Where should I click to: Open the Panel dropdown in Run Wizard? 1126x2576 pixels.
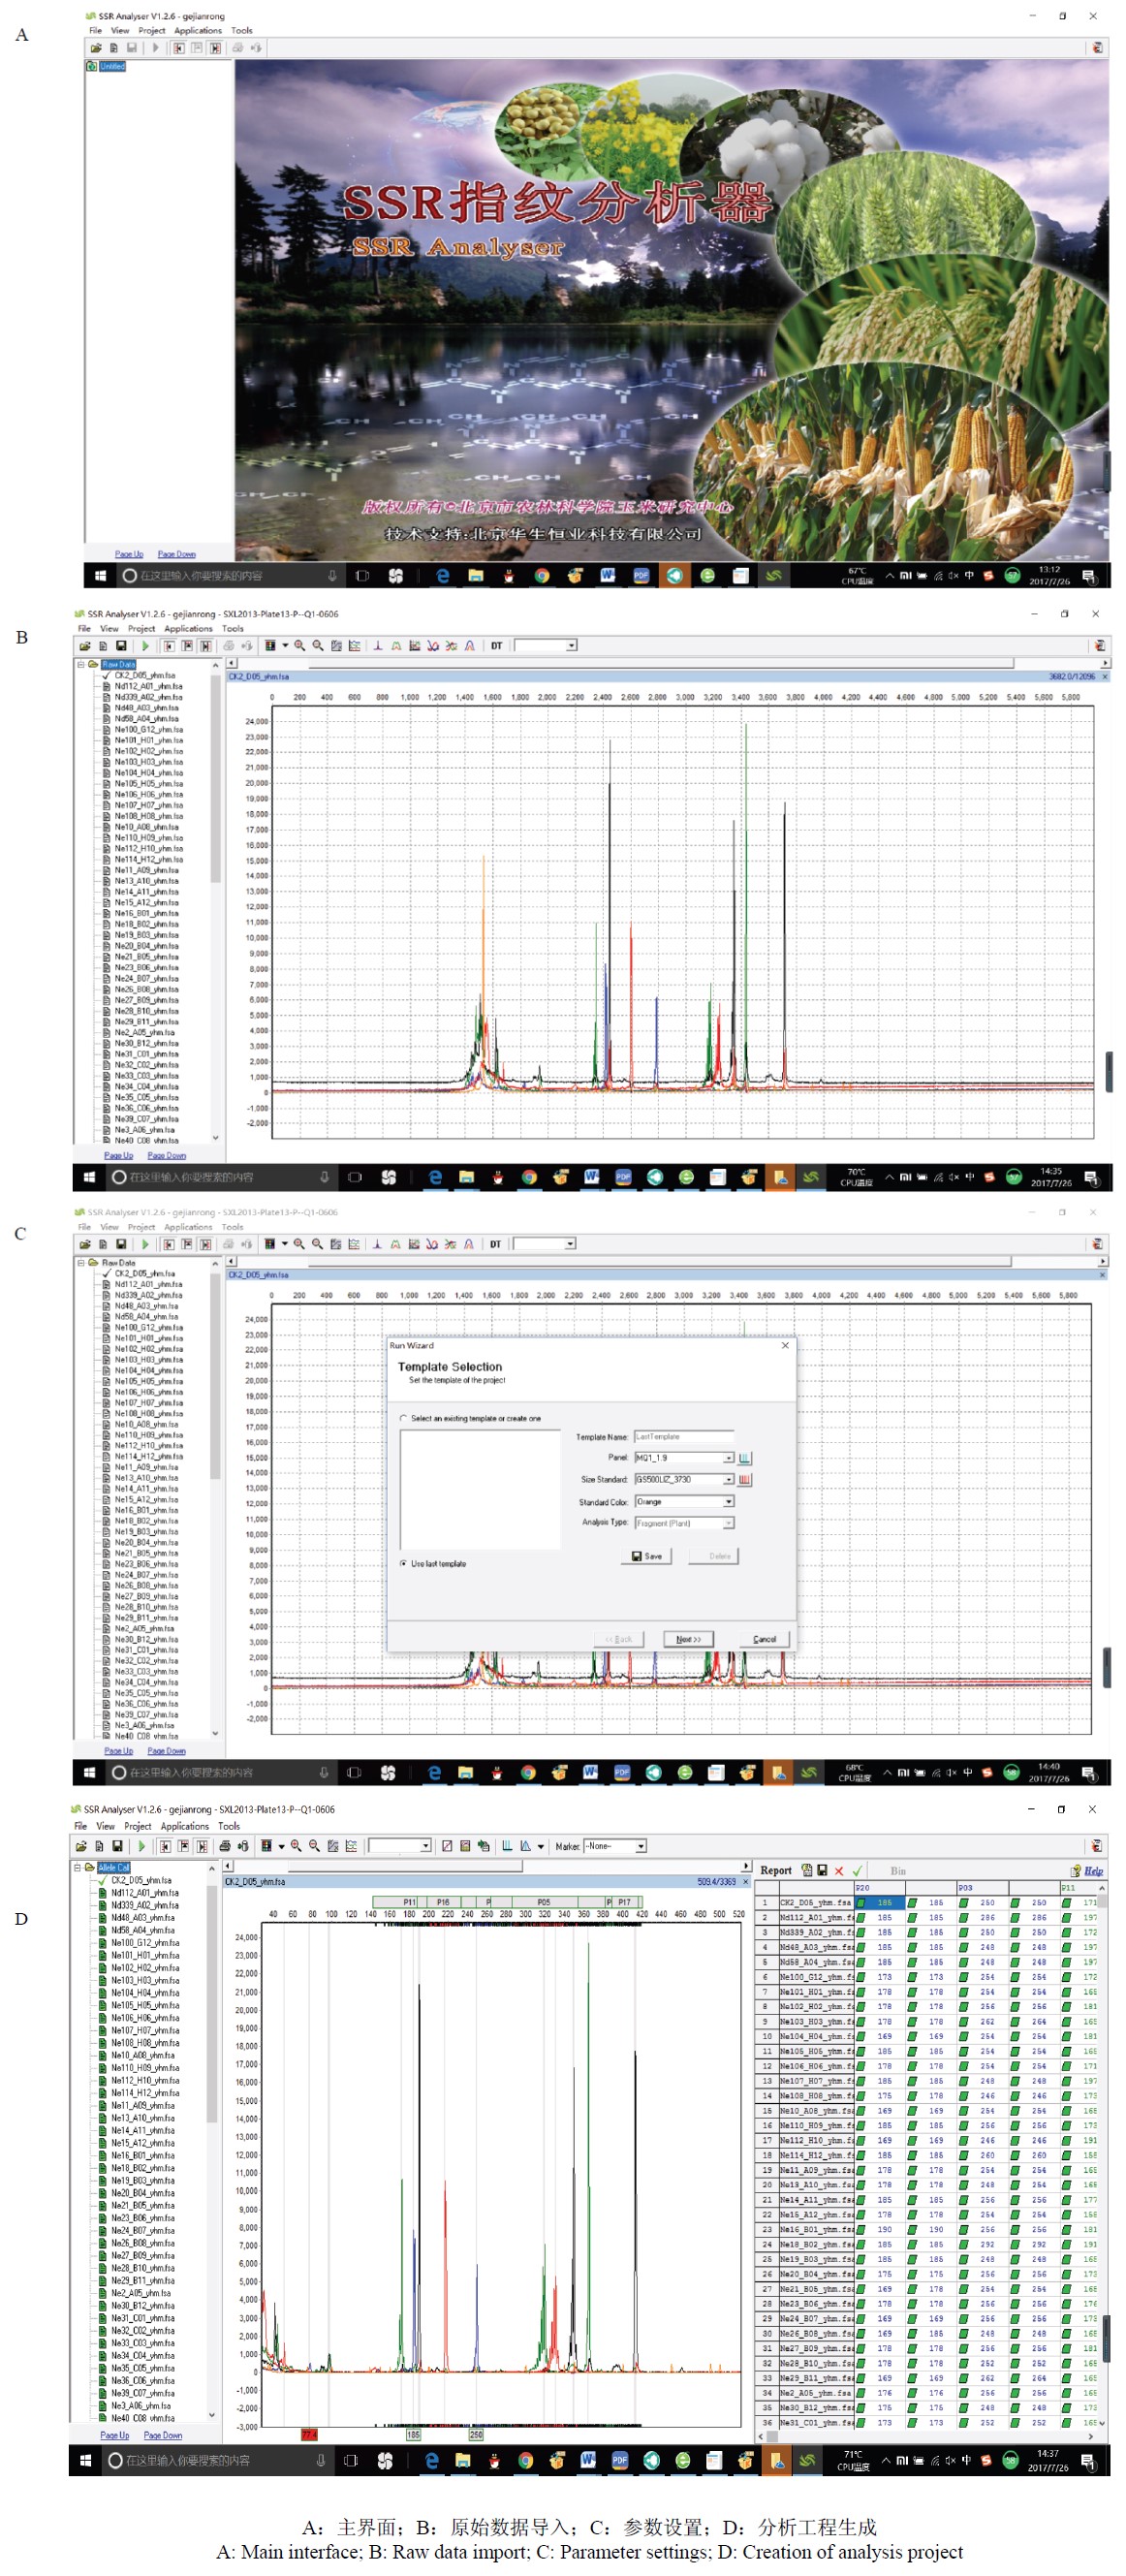click(x=728, y=1458)
